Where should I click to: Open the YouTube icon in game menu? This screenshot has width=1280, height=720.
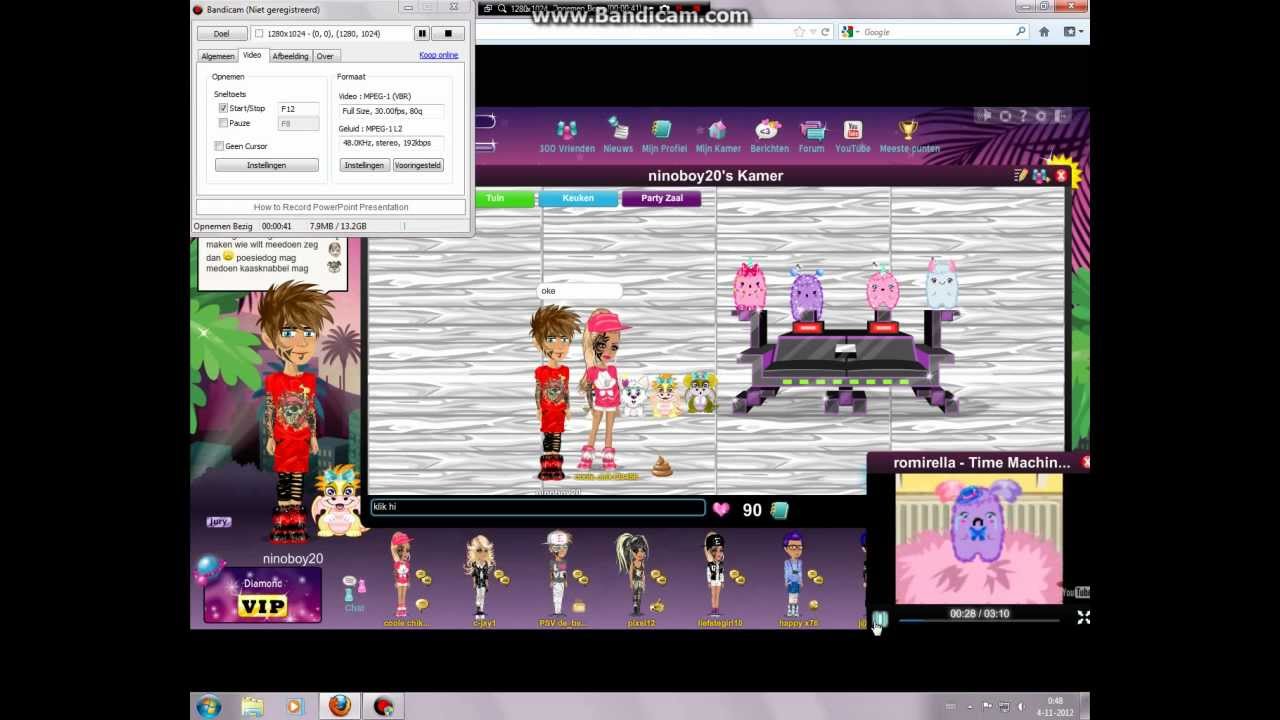(853, 131)
